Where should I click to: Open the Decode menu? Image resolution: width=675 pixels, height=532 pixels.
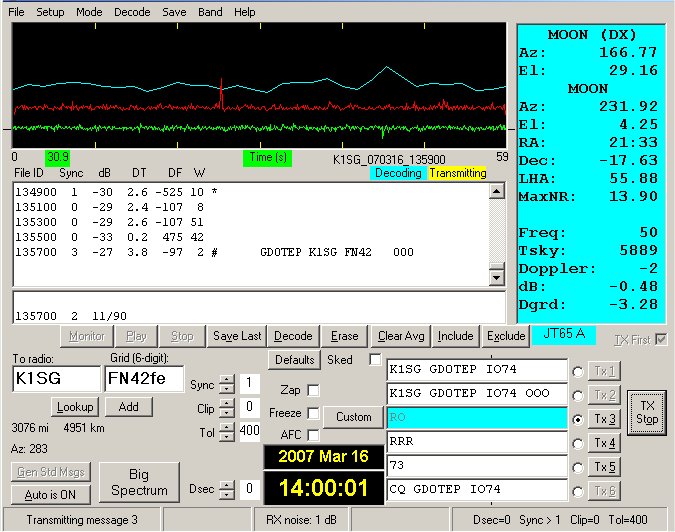(x=132, y=12)
